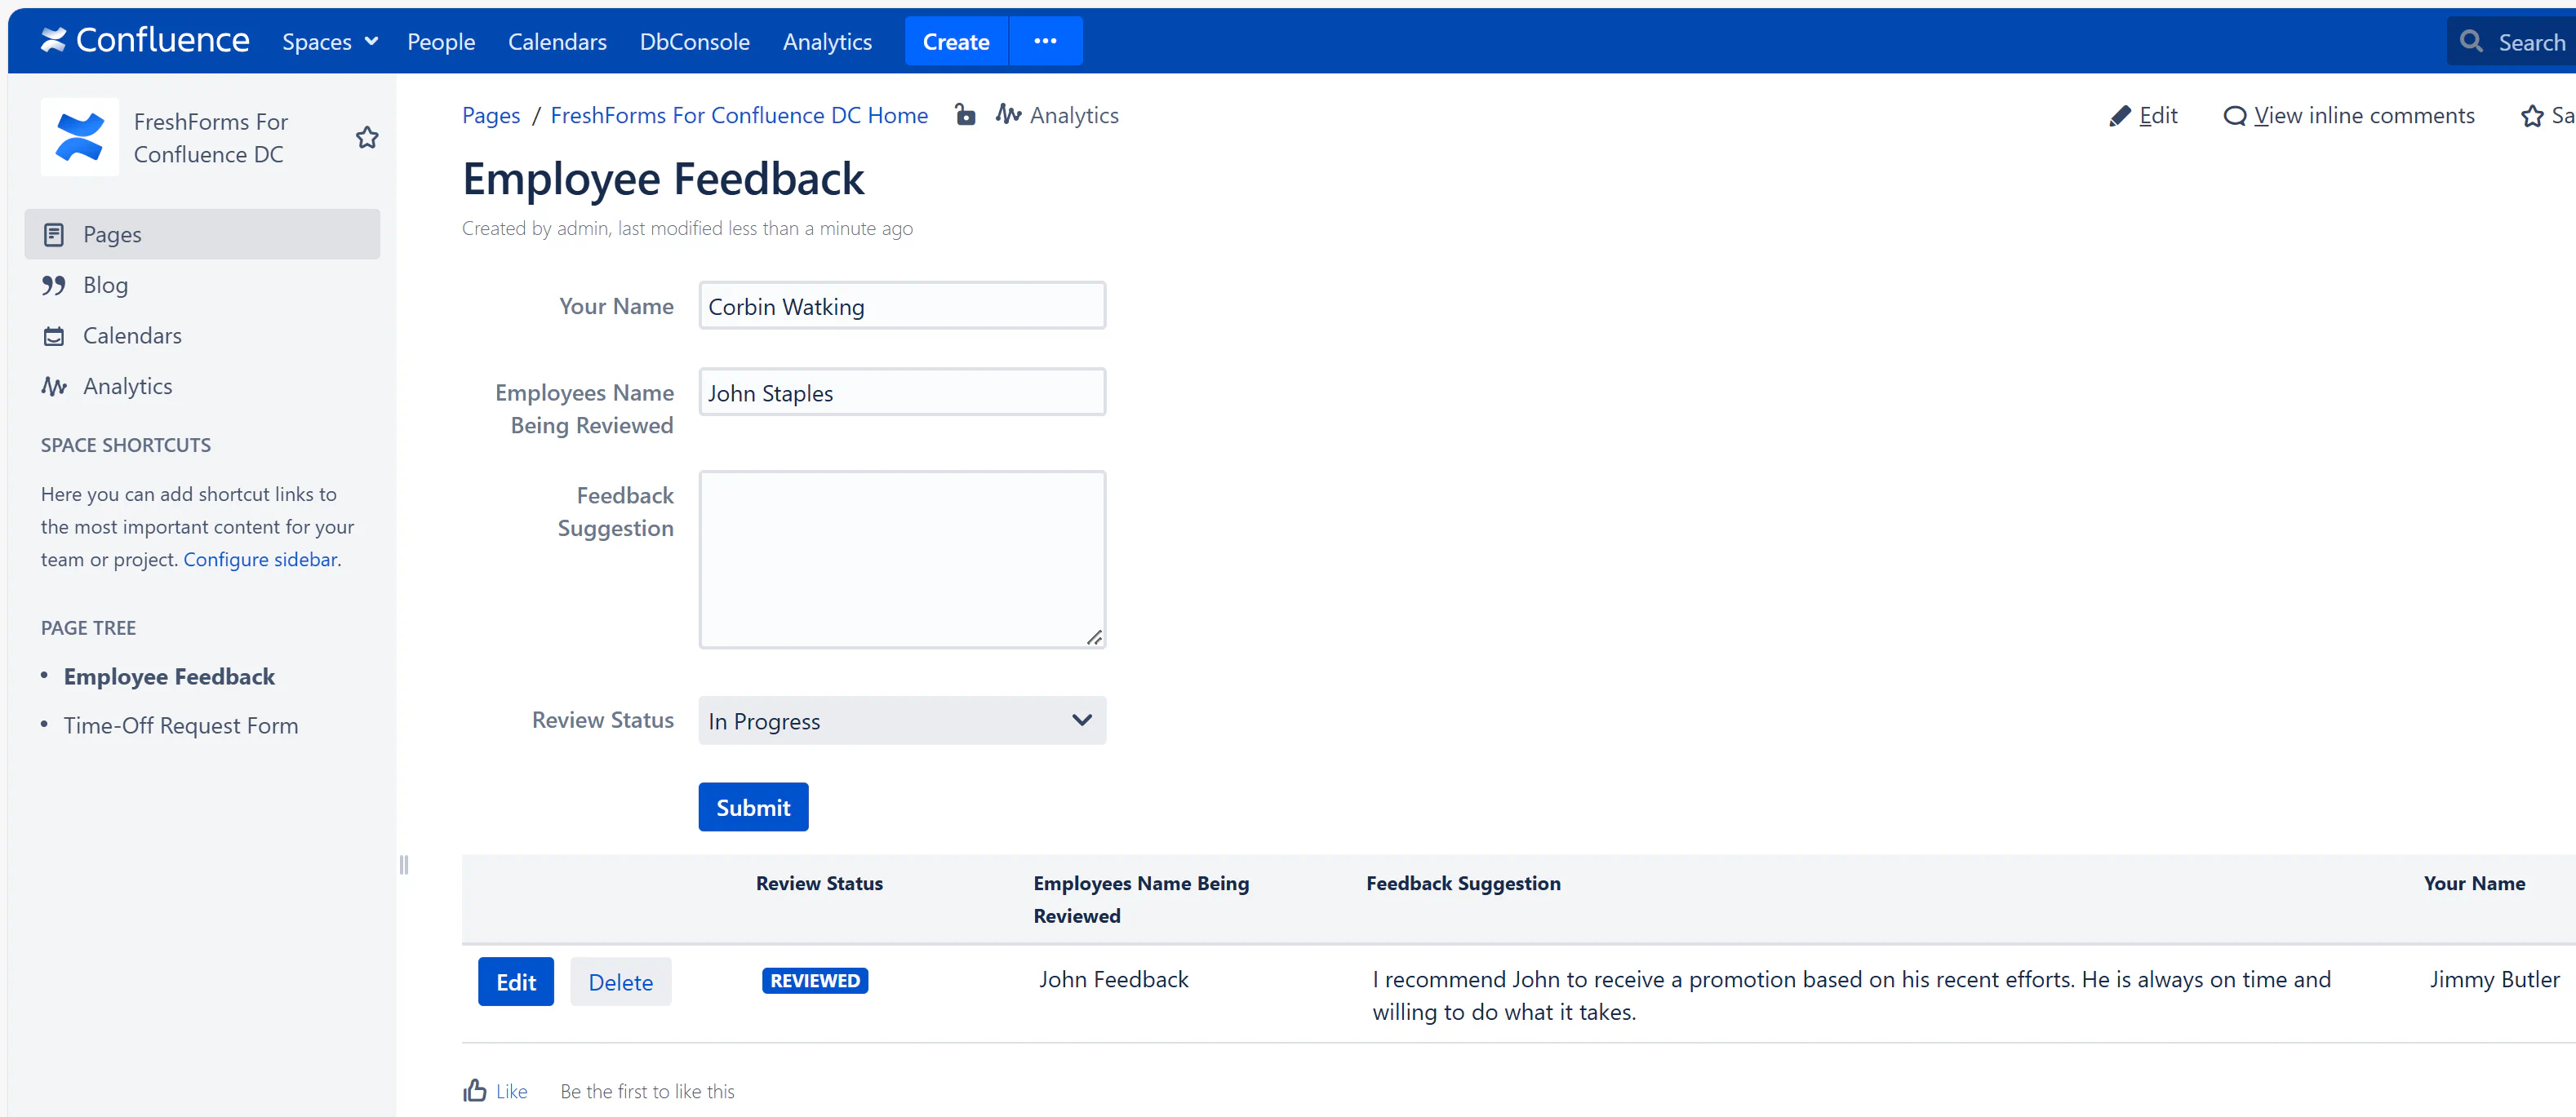Click in the Feedback Suggestion textarea
2576x1117 pixels.
[x=901, y=558]
